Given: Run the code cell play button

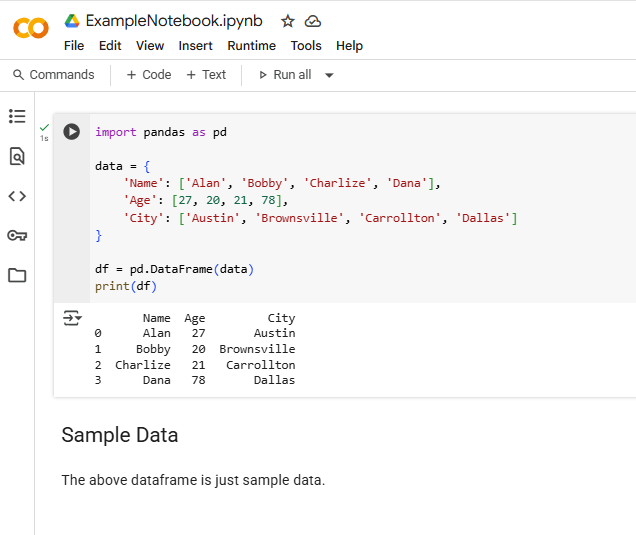Looking at the screenshot, I should [72, 132].
